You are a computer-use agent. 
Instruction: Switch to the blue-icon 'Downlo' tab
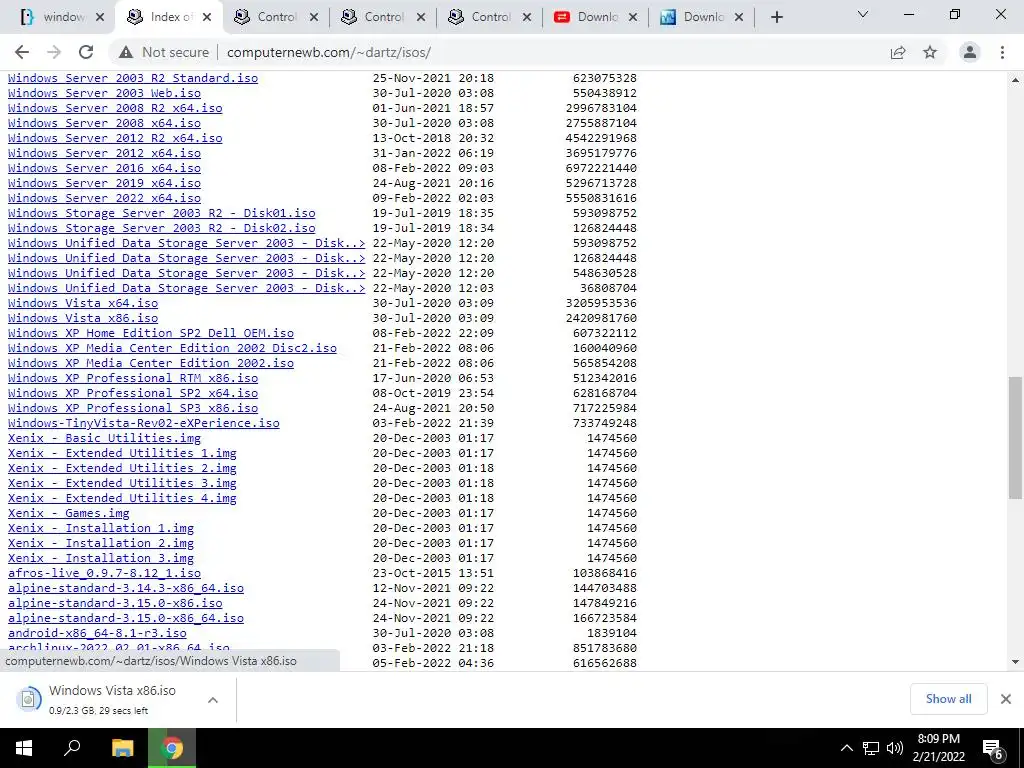click(x=702, y=18)
